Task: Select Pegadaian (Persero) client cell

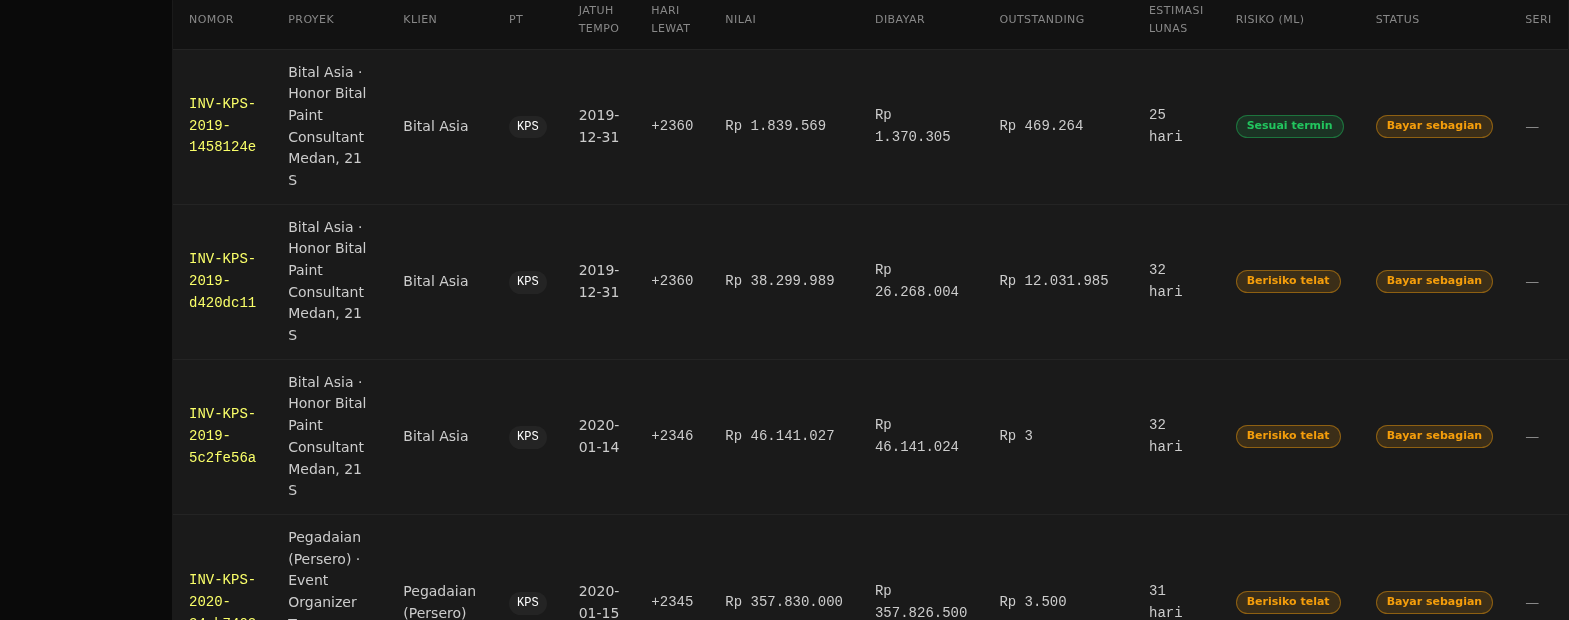Action: click(x=439, y=602)
